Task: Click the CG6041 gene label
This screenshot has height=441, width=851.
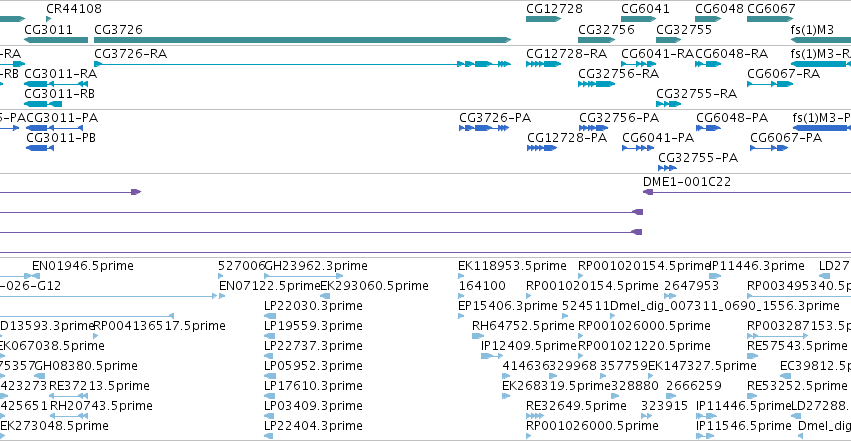Action: [x=645, y=9]
